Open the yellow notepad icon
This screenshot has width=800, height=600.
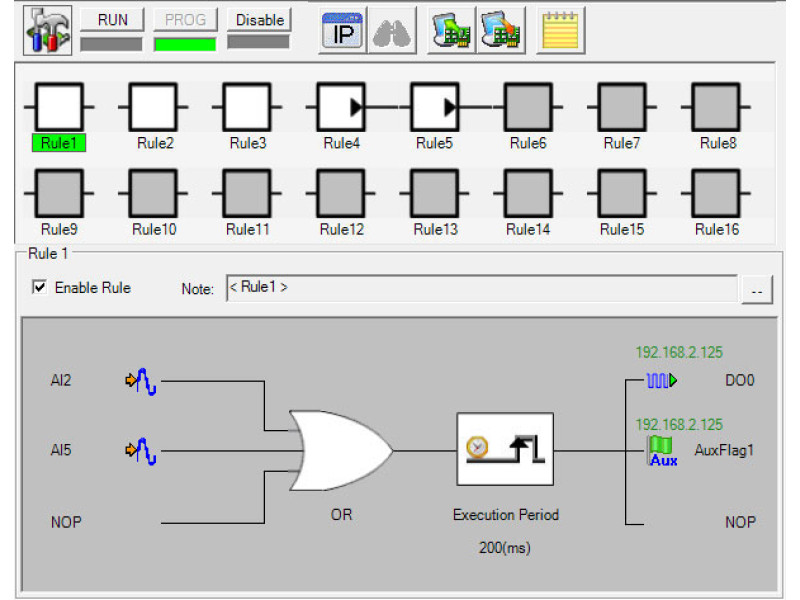click(x=561, y=31)
